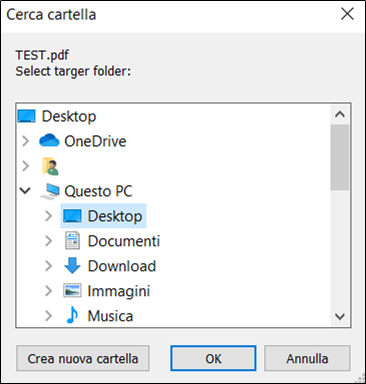Click the OneDrive cloud icon
366x384 pixels.
click(x=49, y=141)
